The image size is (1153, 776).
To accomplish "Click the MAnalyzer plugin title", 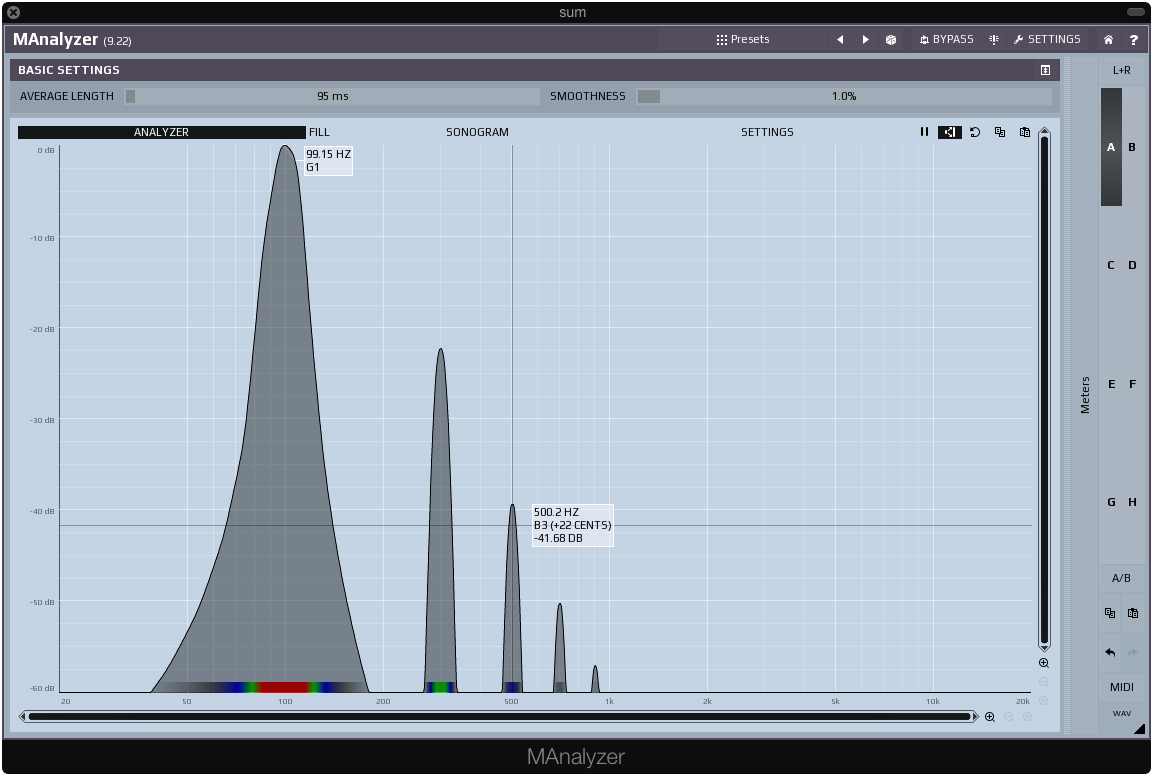I will (x=55, y=40).
